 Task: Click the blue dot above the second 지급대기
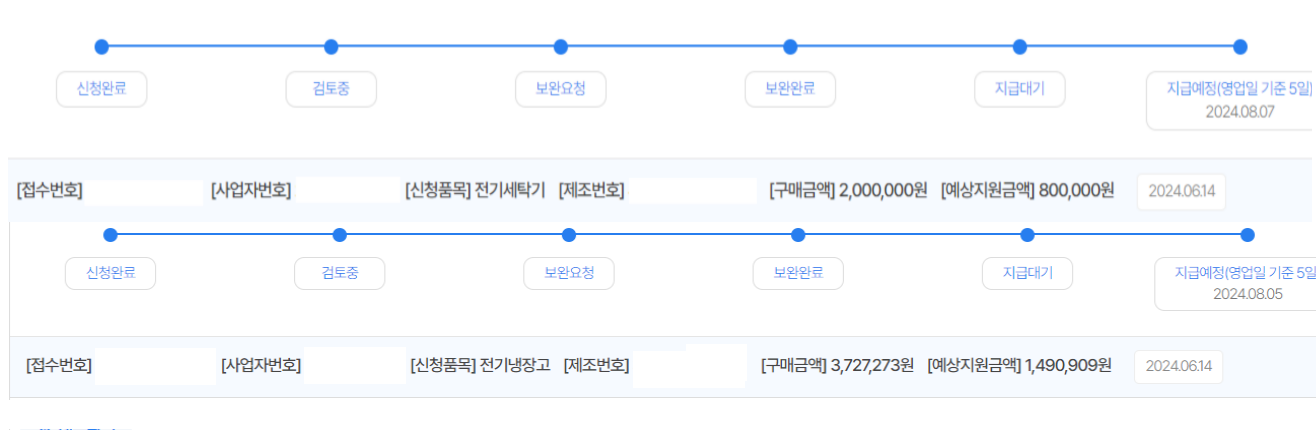coord(1027,235)
